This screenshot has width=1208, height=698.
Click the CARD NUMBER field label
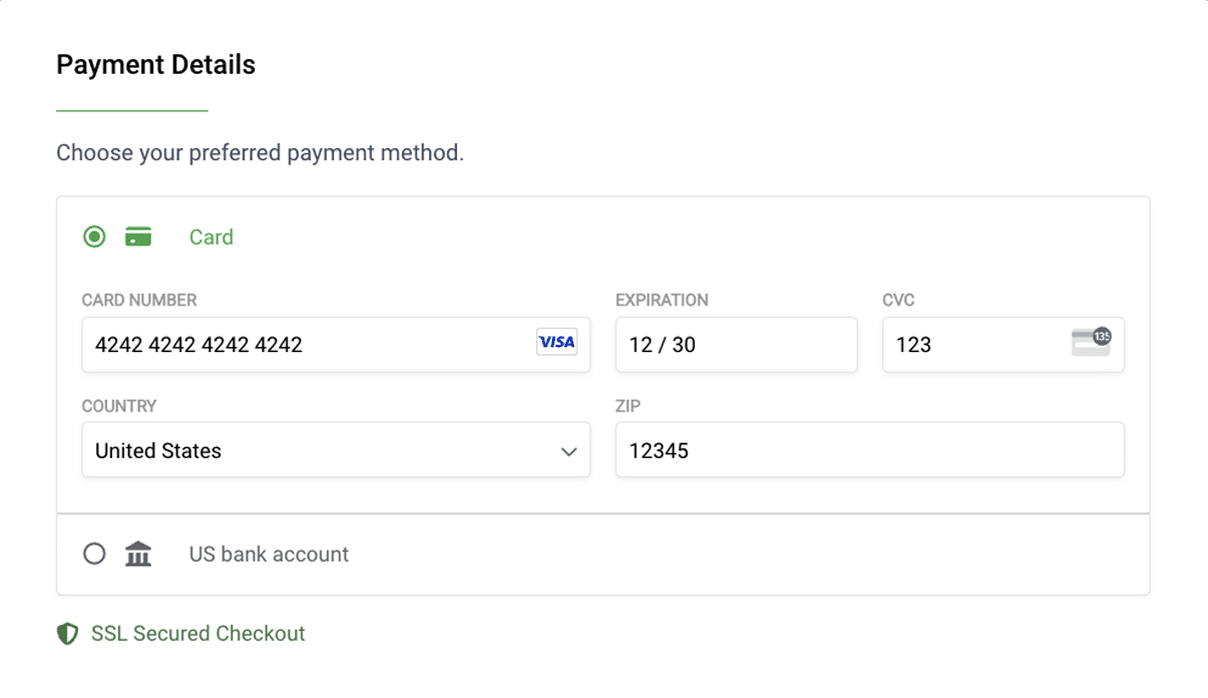pyautogui.click(x=139, y=300)
